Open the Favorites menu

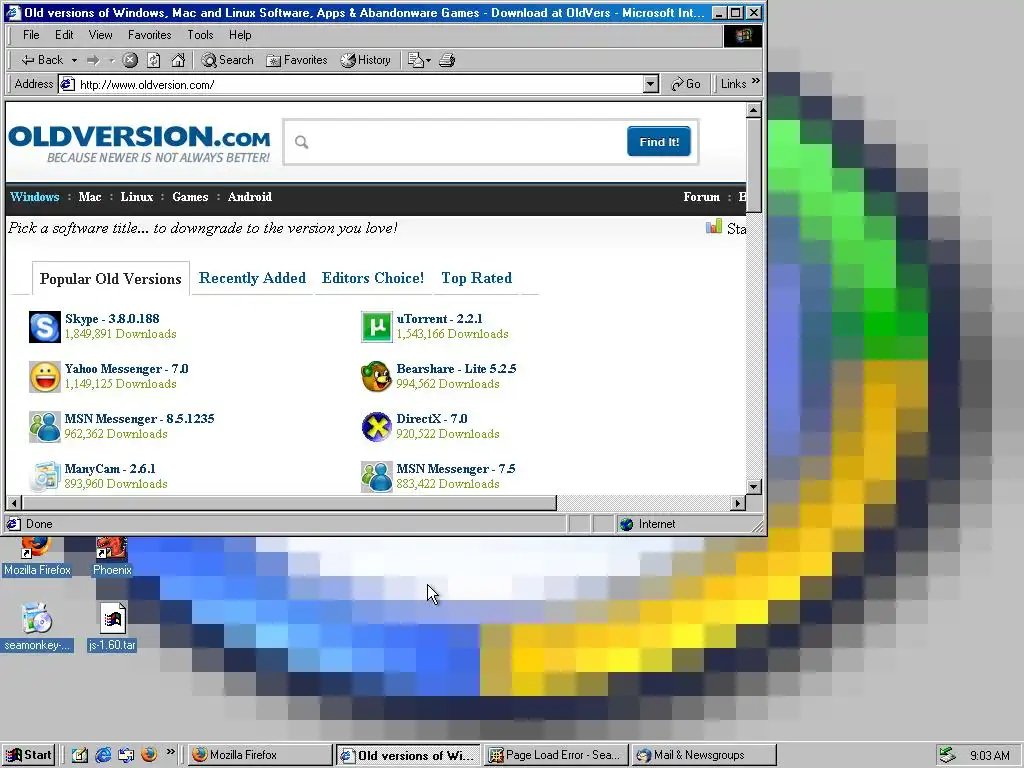[150, 35]
